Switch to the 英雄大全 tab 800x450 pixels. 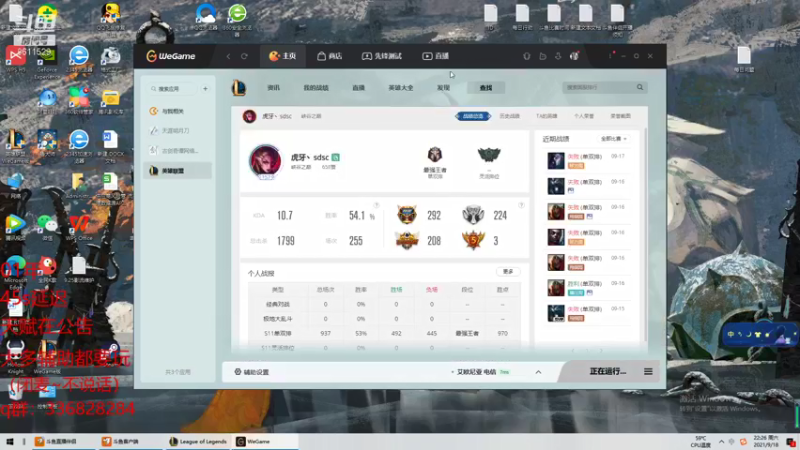[401, 88]
